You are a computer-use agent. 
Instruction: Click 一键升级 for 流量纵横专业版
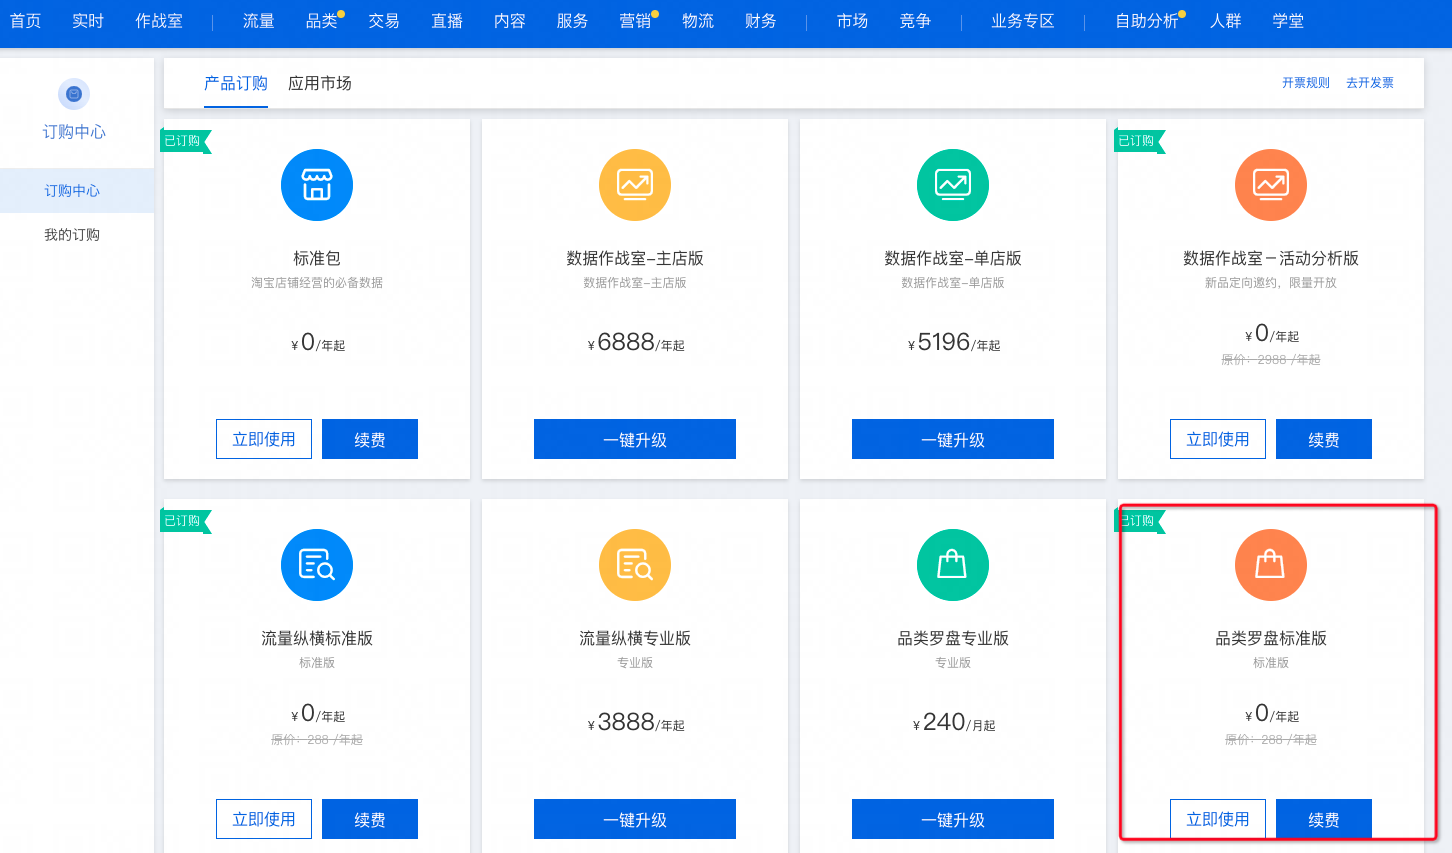tap(635, 819)
